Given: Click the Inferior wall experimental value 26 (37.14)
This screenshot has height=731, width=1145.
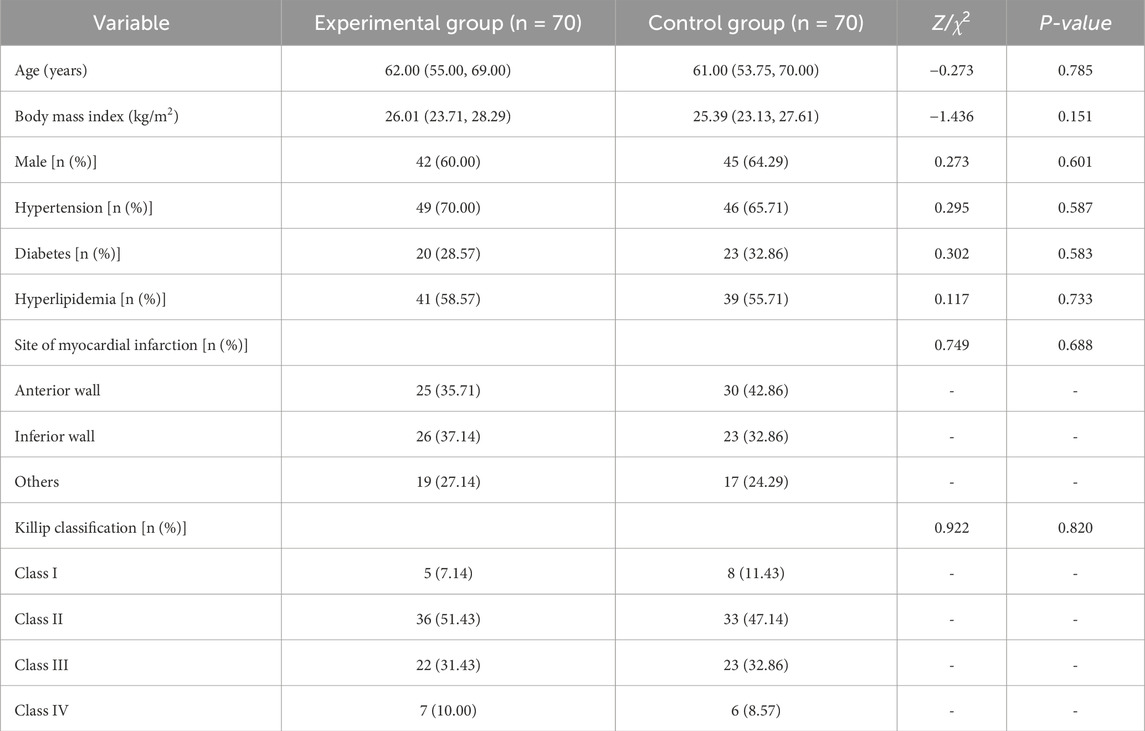Looking at the screenshot, I should click(x=448, y=436).
